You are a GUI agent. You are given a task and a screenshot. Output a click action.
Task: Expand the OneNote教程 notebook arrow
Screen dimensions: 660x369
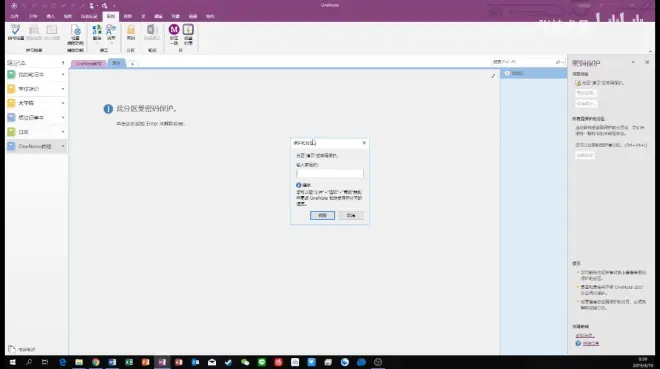[63, 146]
